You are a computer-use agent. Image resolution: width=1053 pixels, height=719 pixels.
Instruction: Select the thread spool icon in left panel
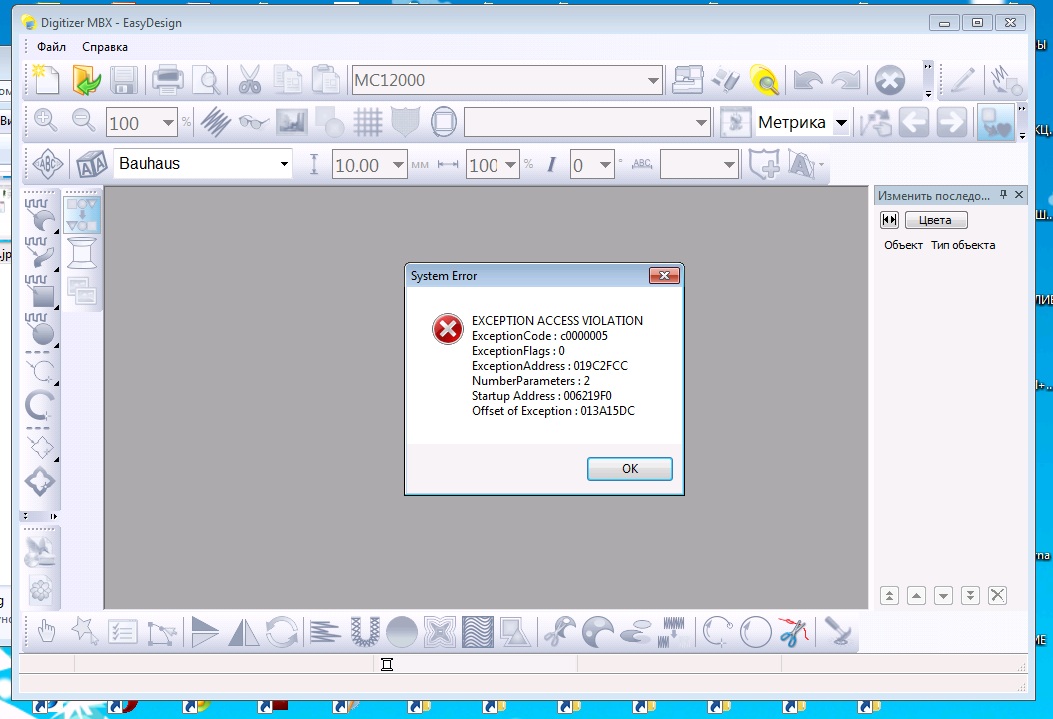click(82, 253)
